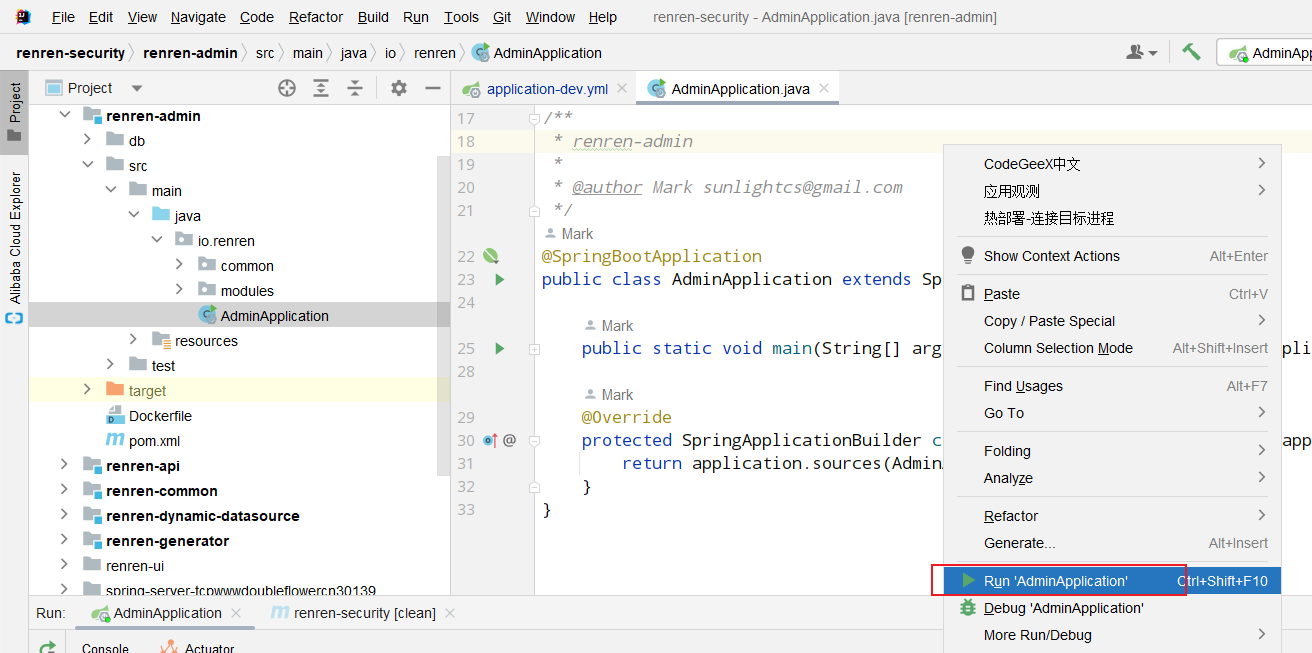
Task: Click renren-security breadcrumb
Action: 70,53
